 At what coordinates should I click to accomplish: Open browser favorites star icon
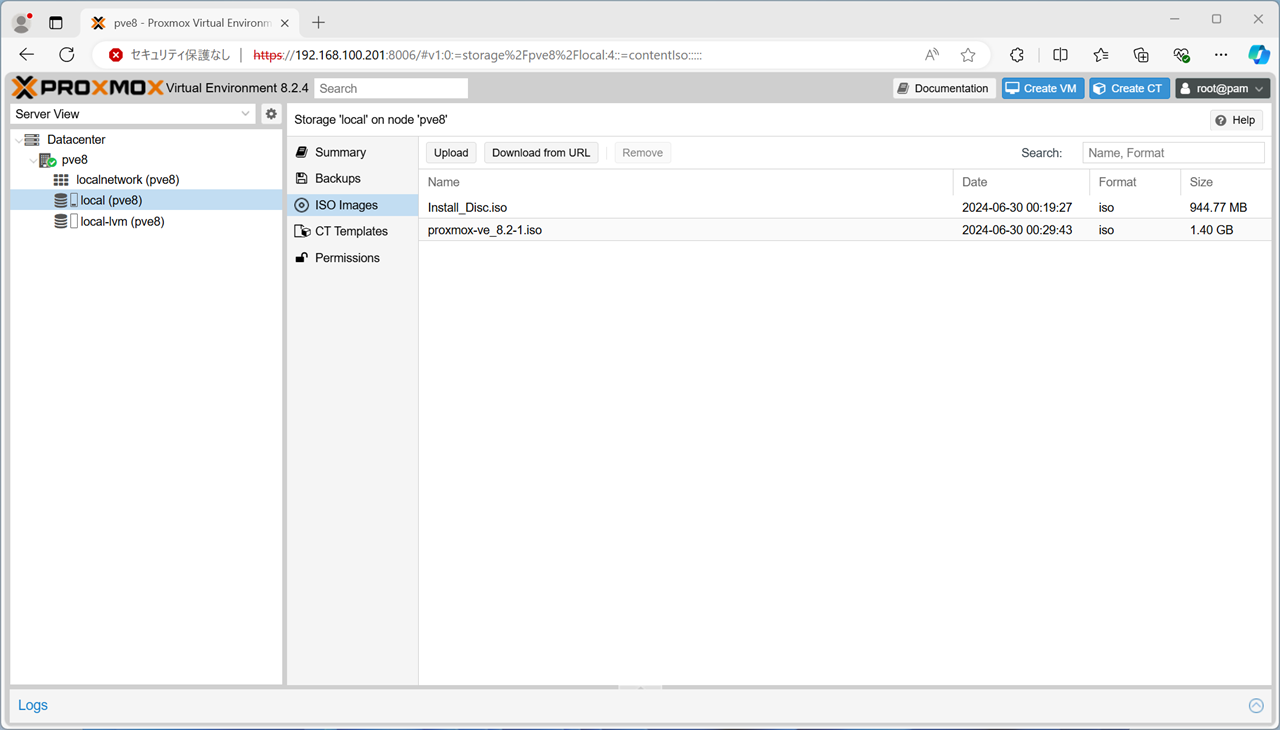tap(967, 55)
